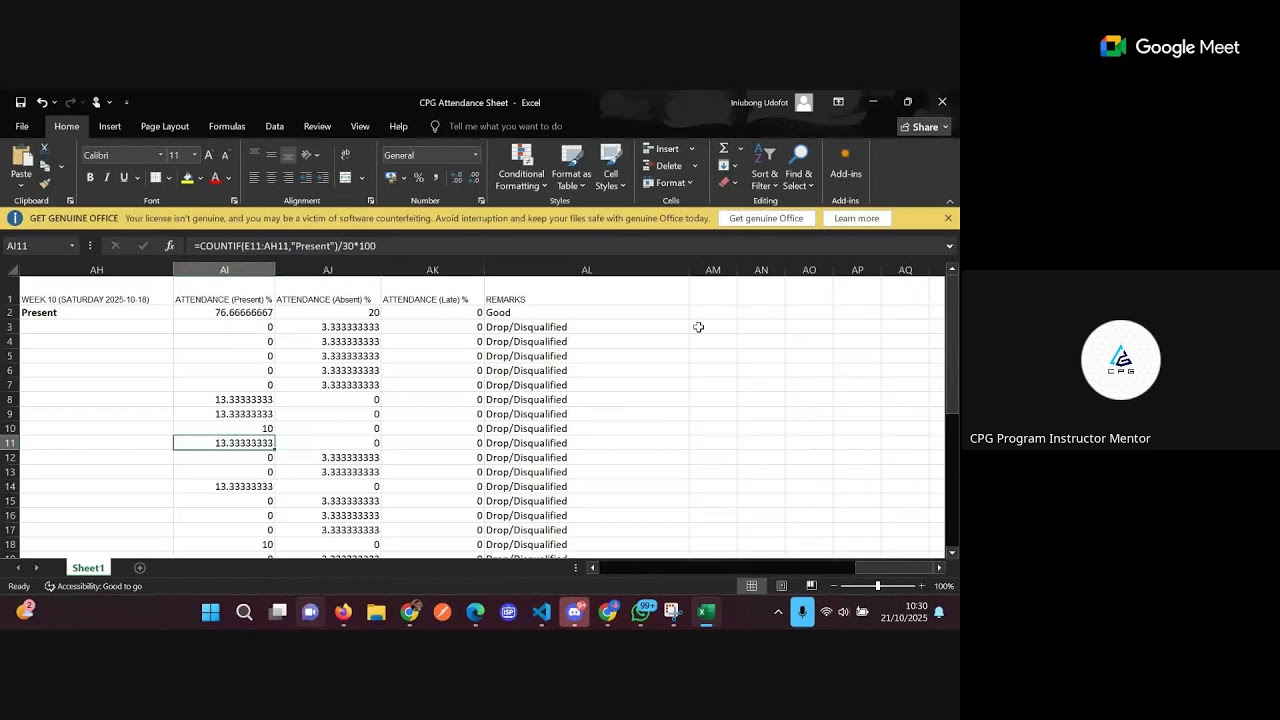Screen dimensions: 1280x720
Task: Switch to the Page Layout tab
Action: pyautogui.click(x=165, y=127)
